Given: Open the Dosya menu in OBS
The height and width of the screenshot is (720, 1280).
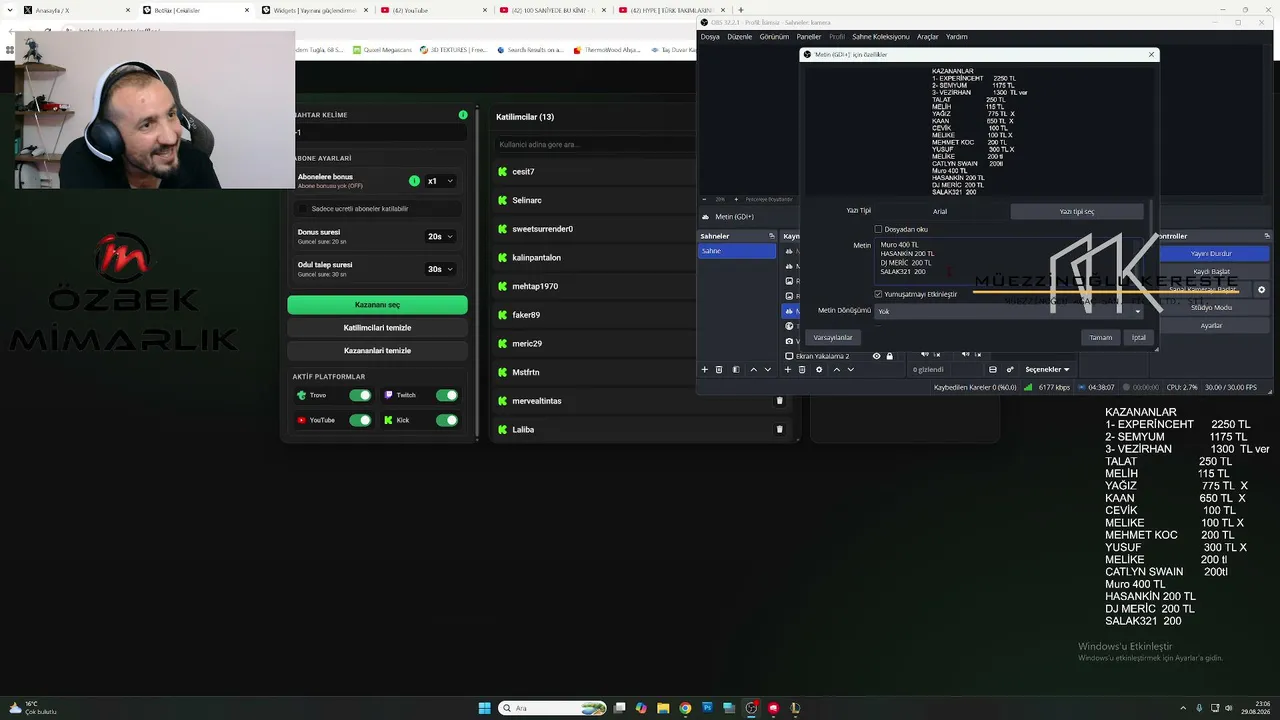Looking at the screenshot, I should coord(710,37).
